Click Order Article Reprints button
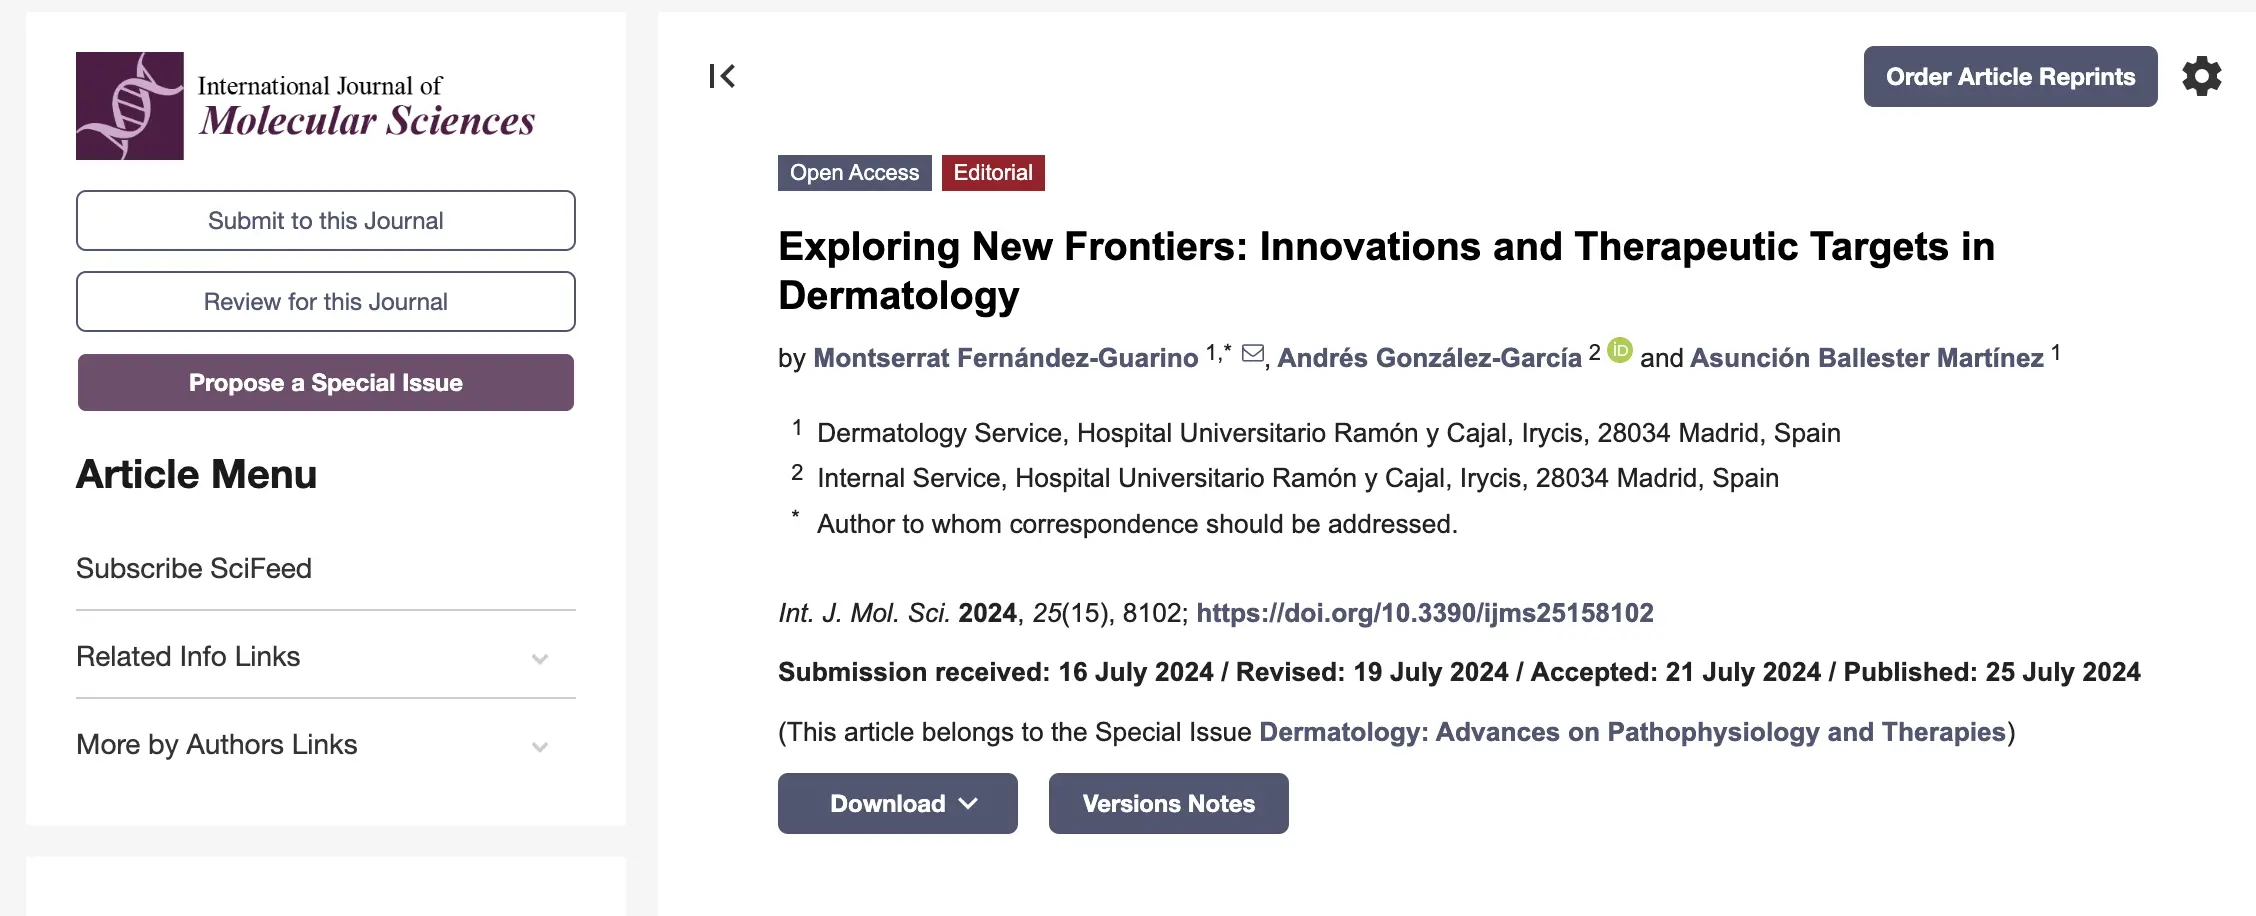The height and width of the screenshot is (916, 2256). click(2010, 77)
